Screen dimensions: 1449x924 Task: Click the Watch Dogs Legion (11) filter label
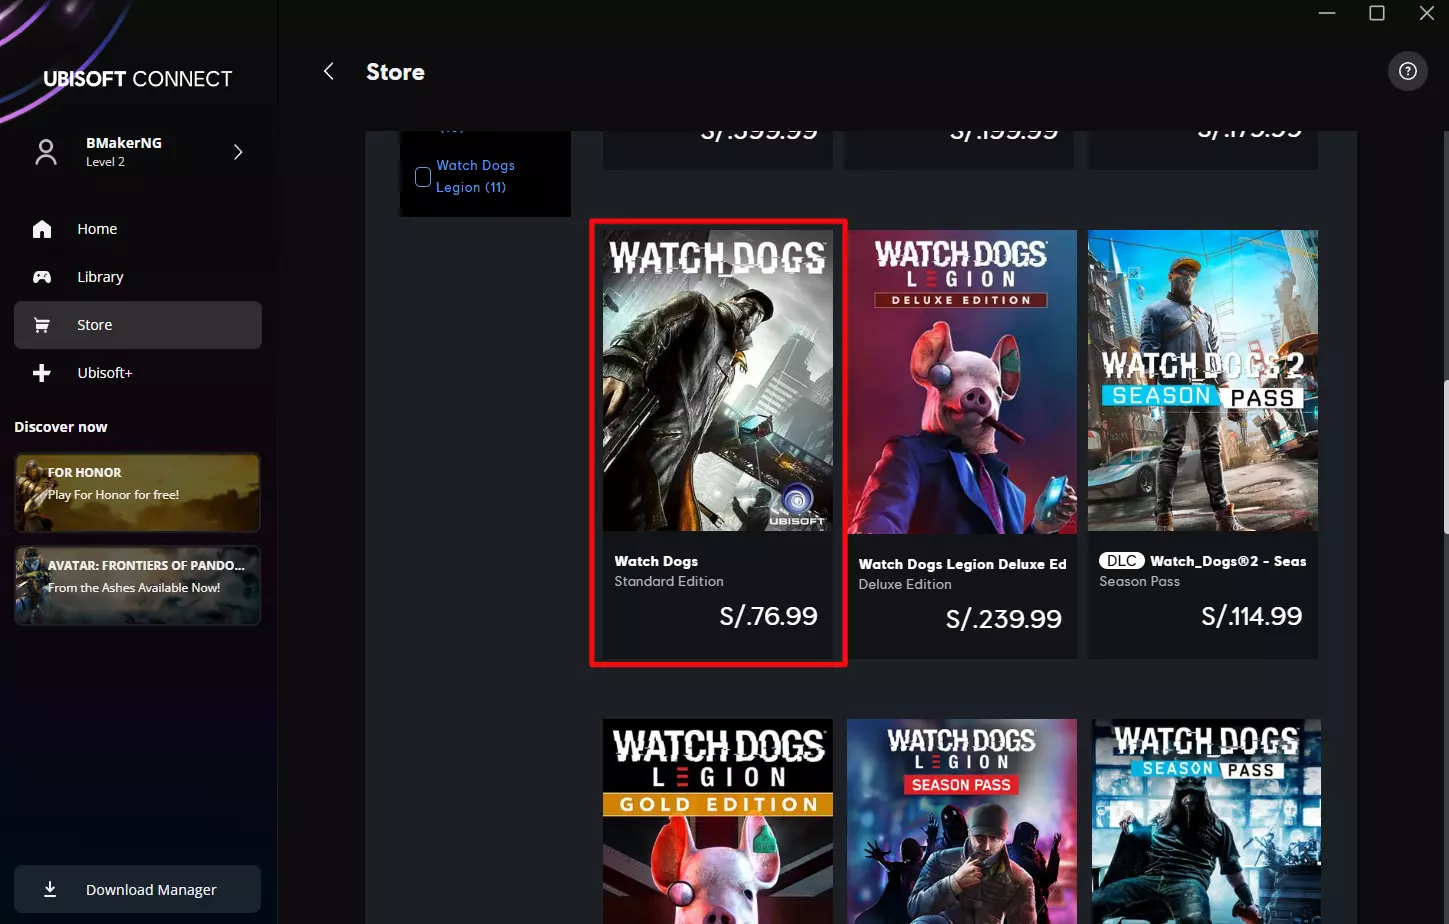476,176
